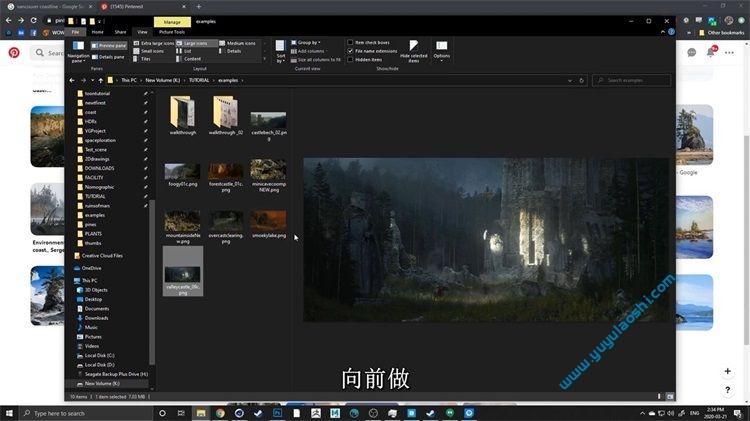Switch to the Home ribbon tab
This screenshot has height=421, width=750.
click(98, 32)
